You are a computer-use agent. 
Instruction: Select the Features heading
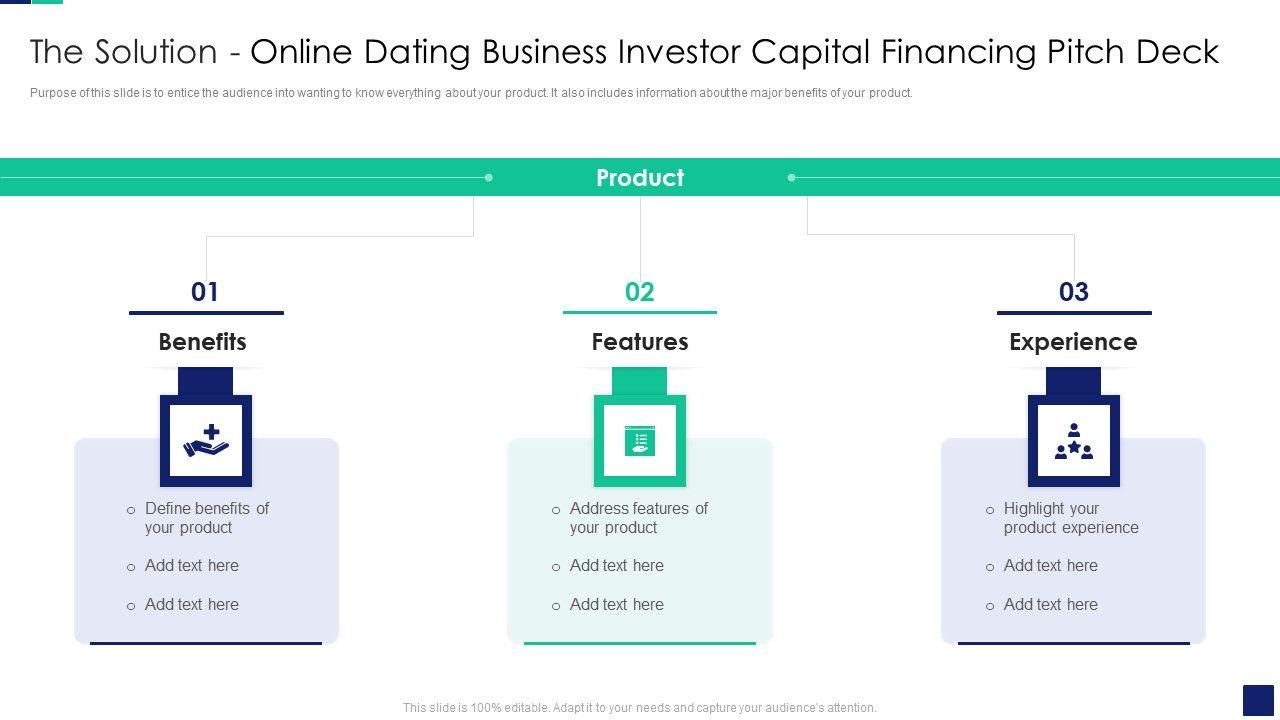tap(640, 342)
